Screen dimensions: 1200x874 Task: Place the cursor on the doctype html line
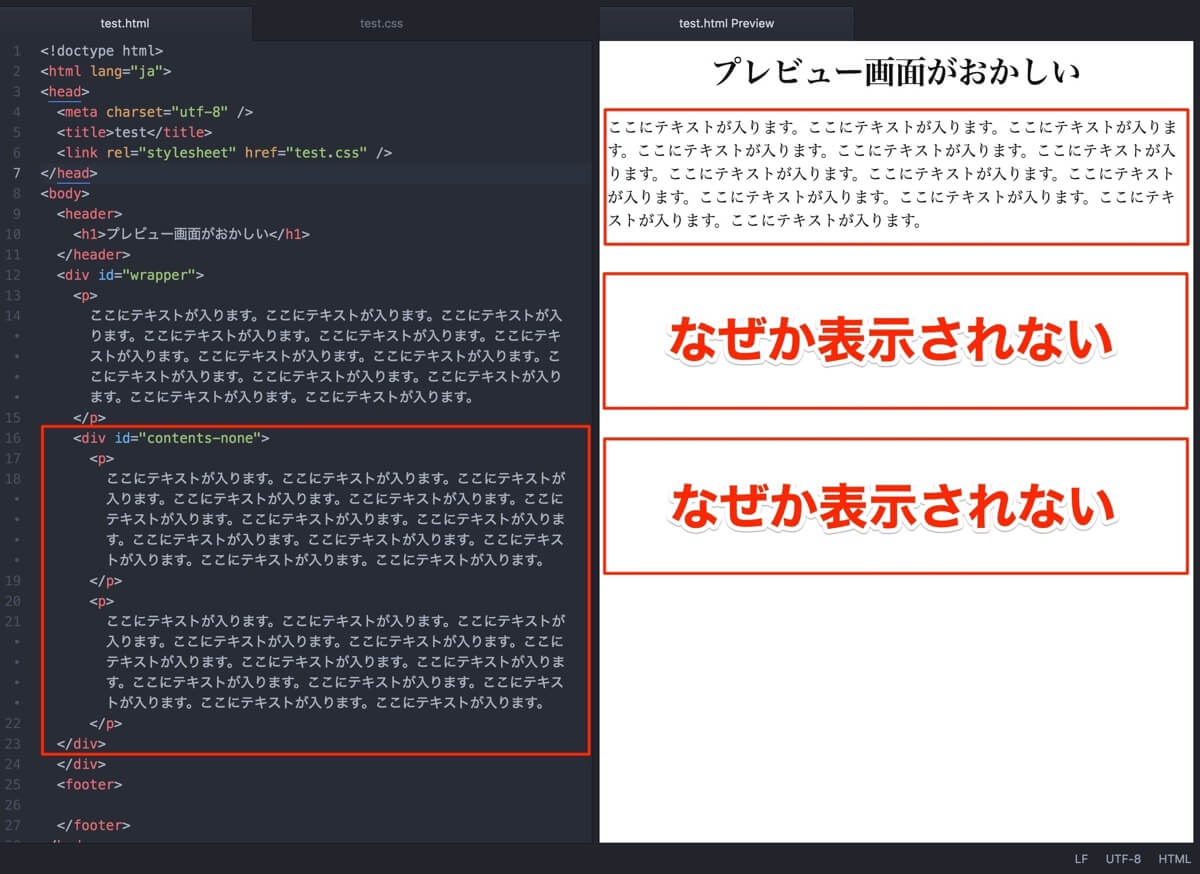102,50
